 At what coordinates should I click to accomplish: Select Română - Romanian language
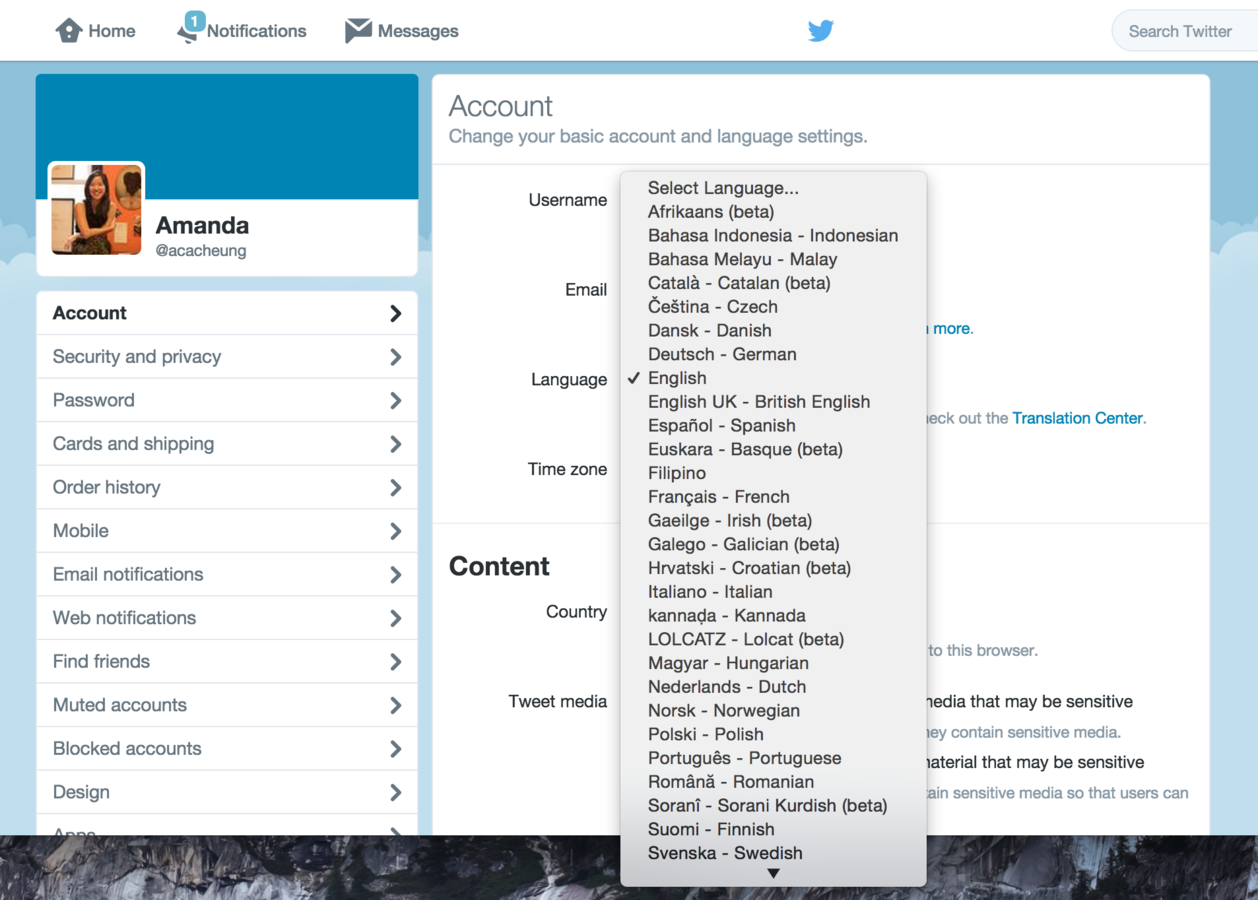773,782
